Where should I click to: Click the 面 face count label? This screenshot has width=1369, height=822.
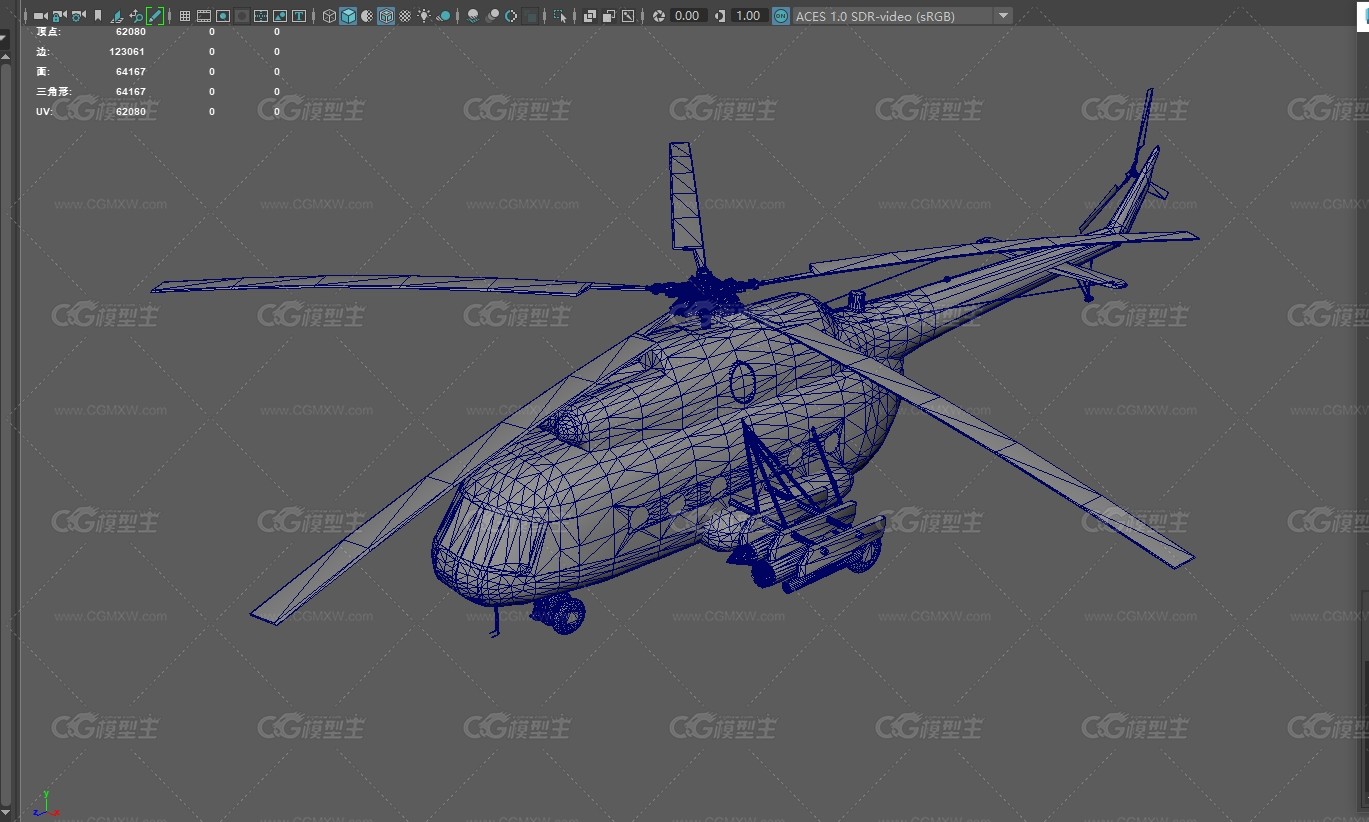[x=42, y=71]
